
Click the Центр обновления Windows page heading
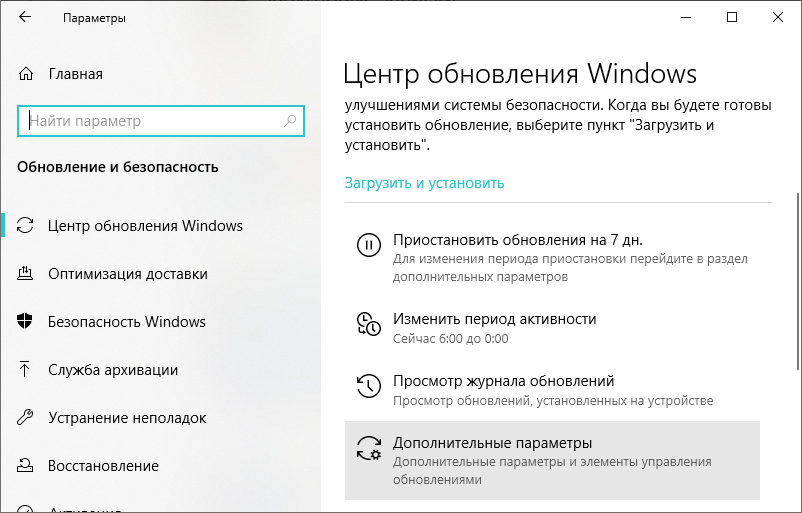pyautogui.click(x=520, y=74)
